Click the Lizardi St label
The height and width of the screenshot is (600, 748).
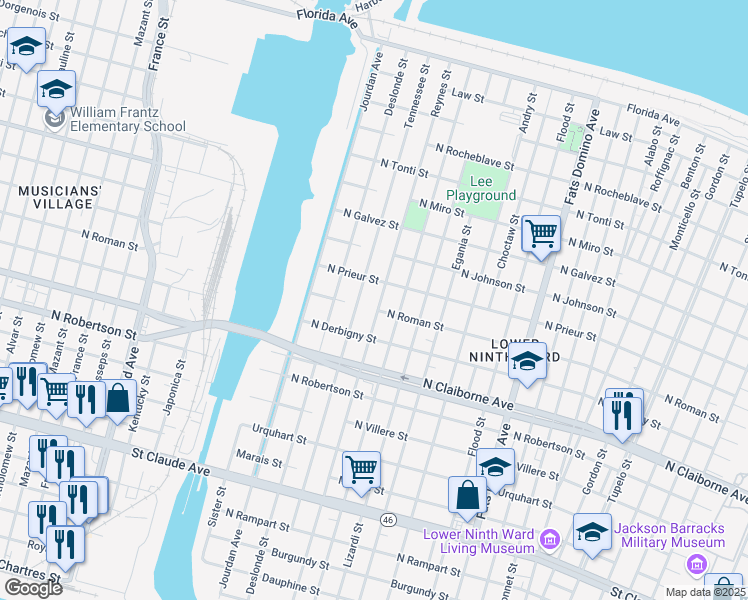(x=353, y=545)
